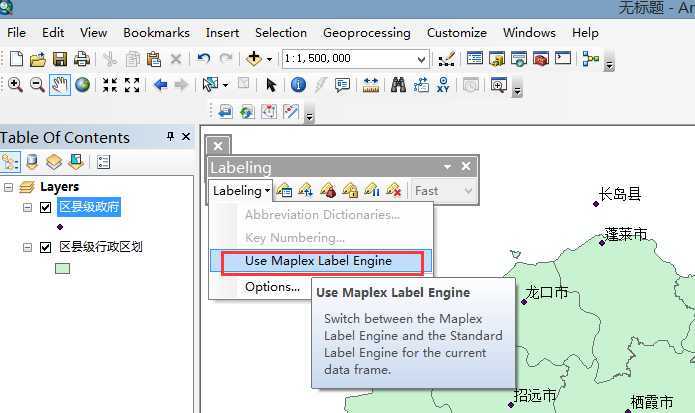Open the Insert menu
The image size is (695, 413).
click(222, 33)
